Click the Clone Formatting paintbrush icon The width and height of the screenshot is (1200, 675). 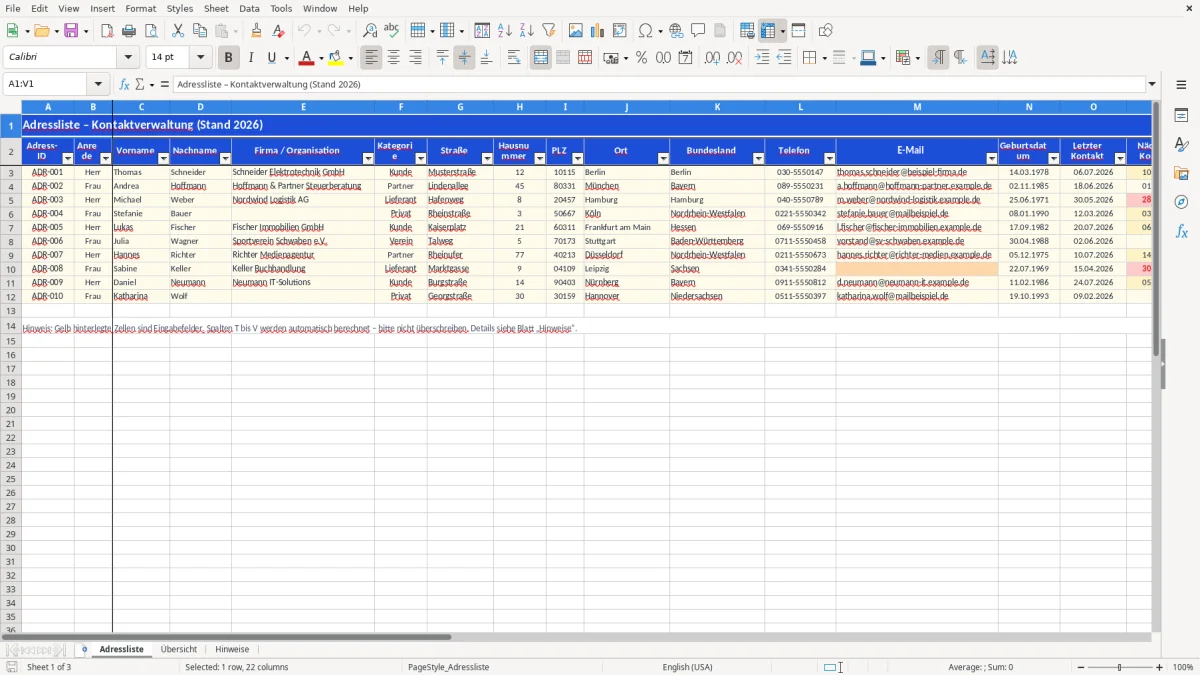coord(257,31)
